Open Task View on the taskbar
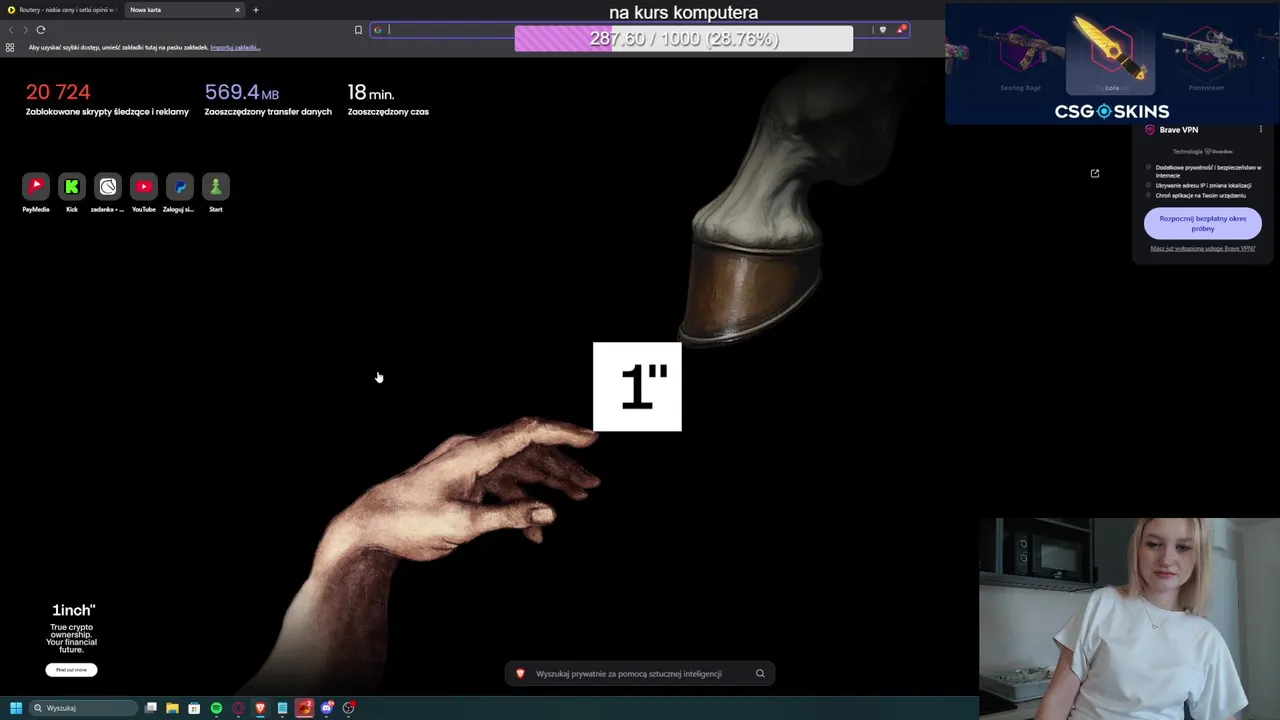Screen dimensions: 1280x720 point(151,708)
